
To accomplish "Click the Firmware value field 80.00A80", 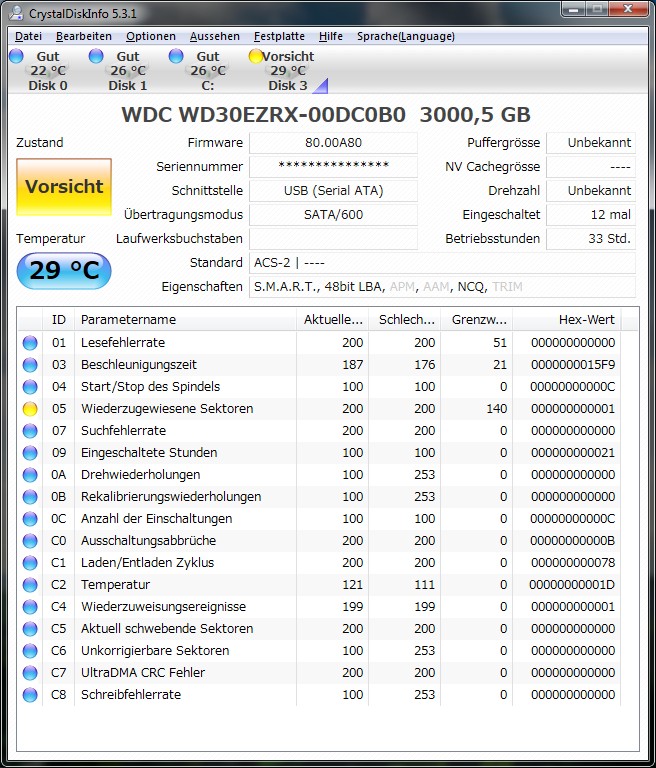I will (333, 143).
